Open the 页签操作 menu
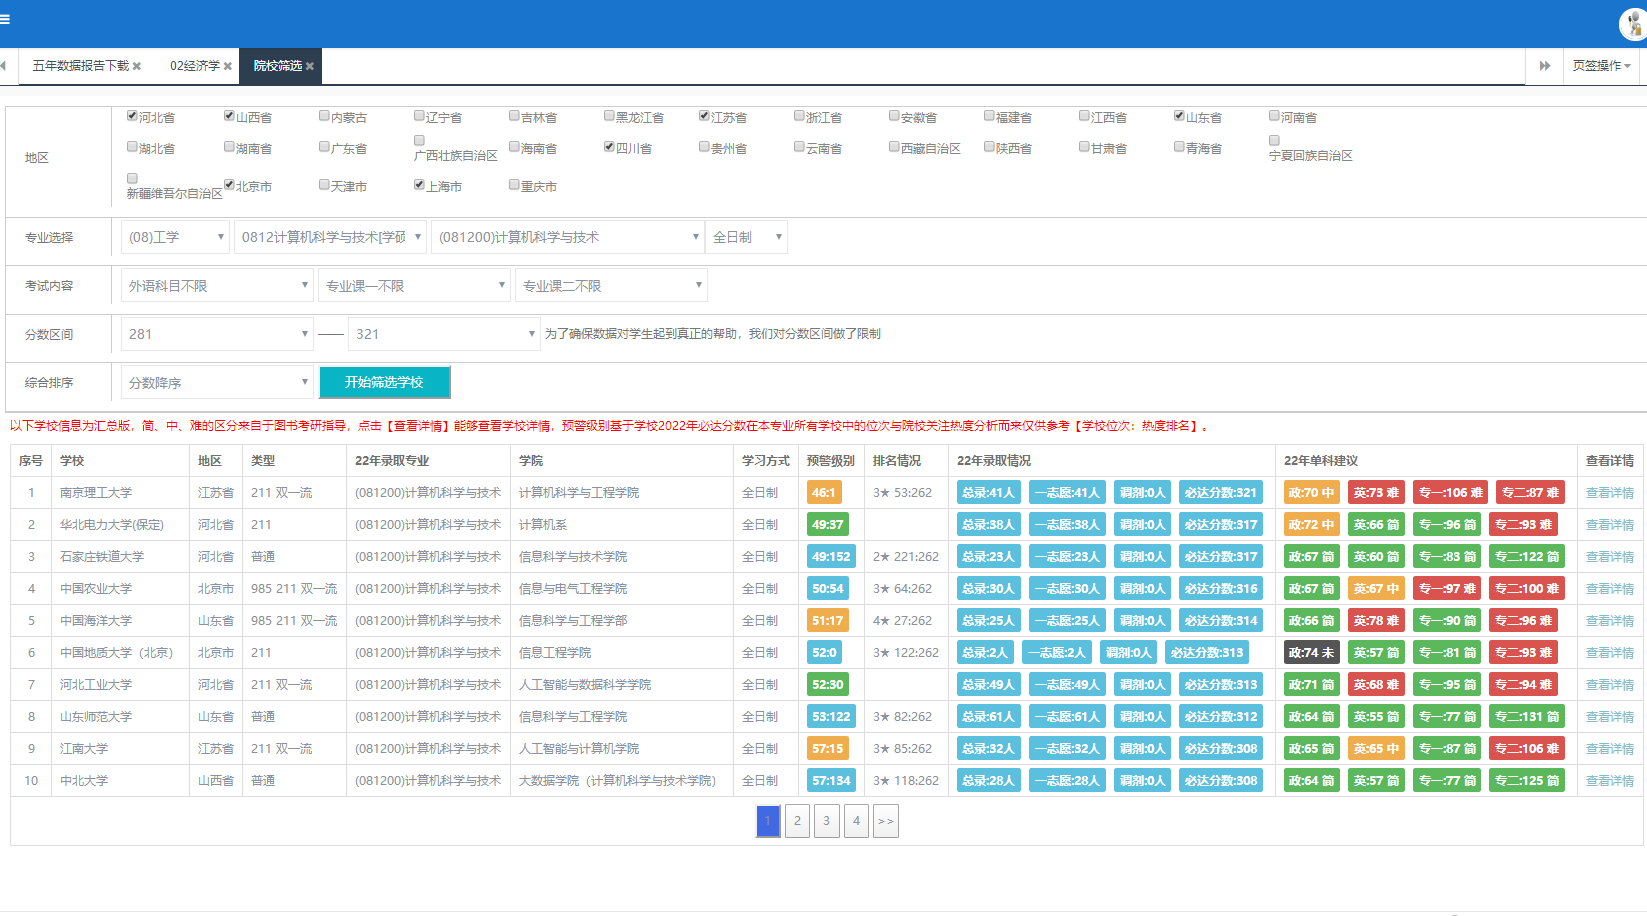 [1601, 66]
